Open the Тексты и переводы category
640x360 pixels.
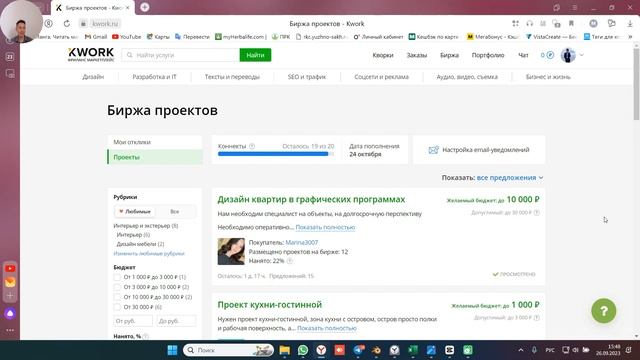(232, 77)
